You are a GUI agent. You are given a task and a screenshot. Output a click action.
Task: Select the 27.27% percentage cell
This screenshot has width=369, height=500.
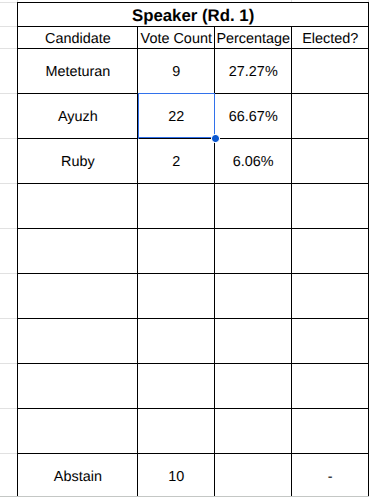[253, 71]
